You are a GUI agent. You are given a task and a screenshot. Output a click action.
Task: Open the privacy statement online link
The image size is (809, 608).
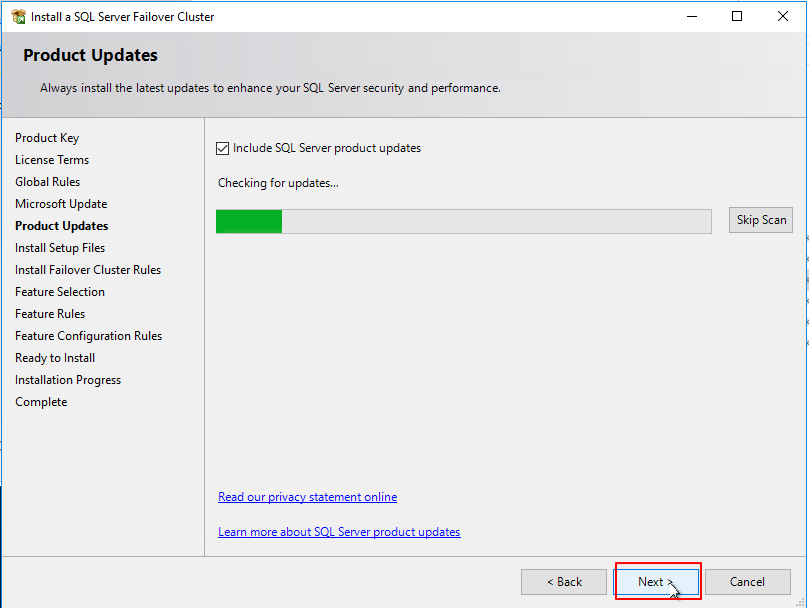[x=307, y=496]
